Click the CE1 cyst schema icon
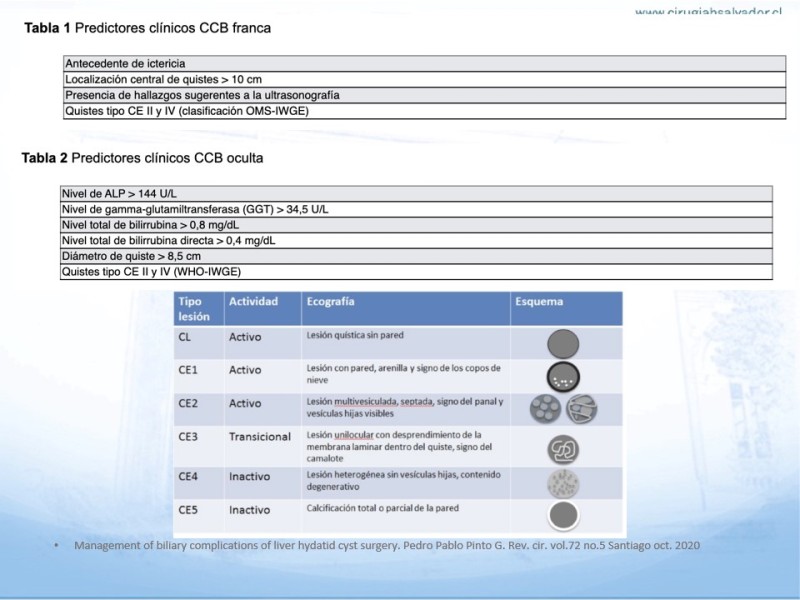The width and height of the screenshot is (800, 600). coord(563,377)
